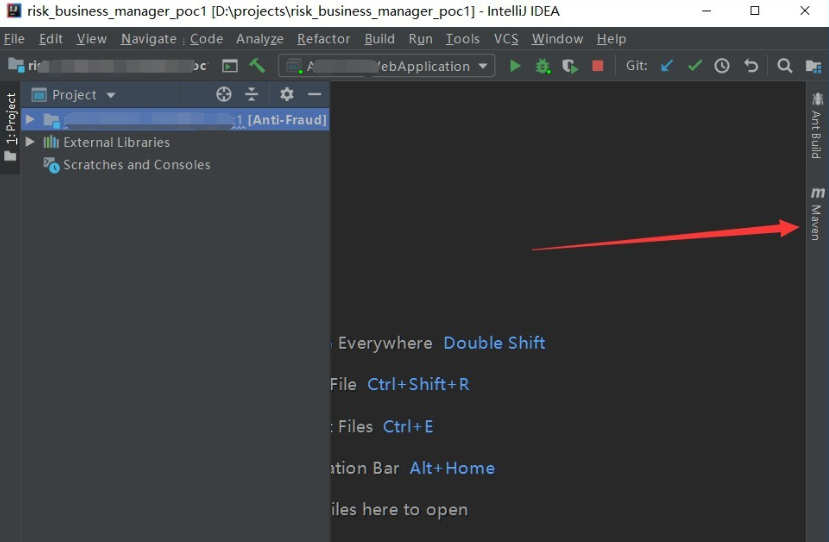Run with coverage shield icon
Screen dimensions: 829x542
pyautogui.click(x=570, y=66)
